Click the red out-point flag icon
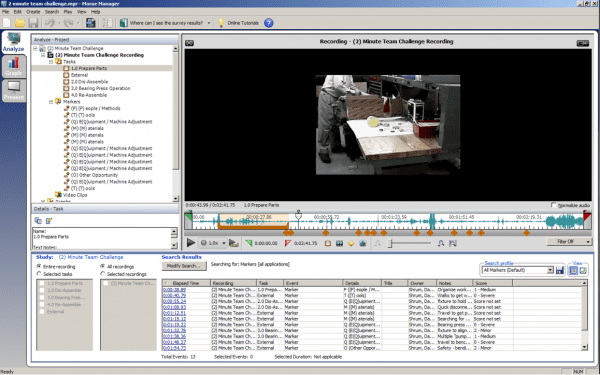This screenshot has height=375, width=600. pos(288,243)
